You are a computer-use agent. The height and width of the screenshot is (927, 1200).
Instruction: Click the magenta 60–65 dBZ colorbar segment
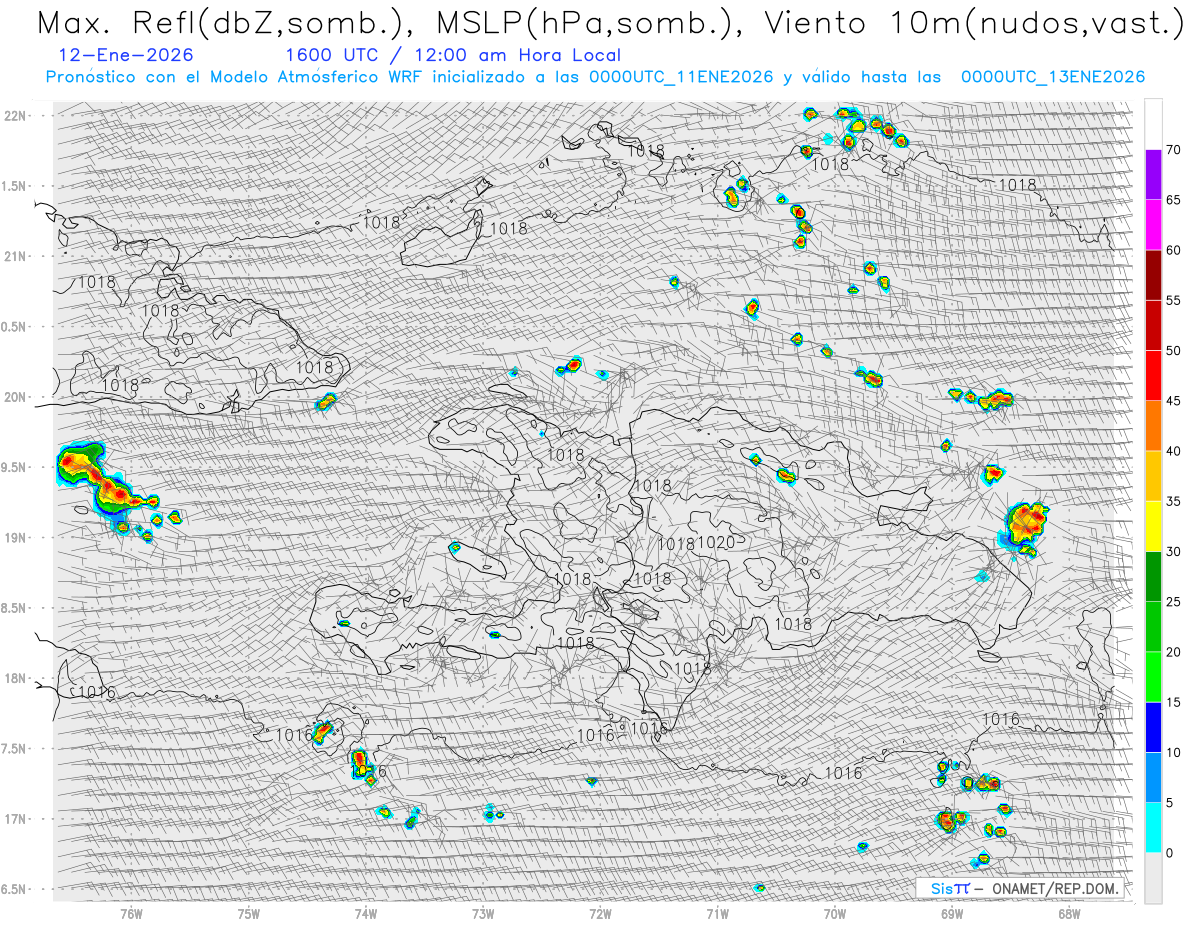[1153, 225]
